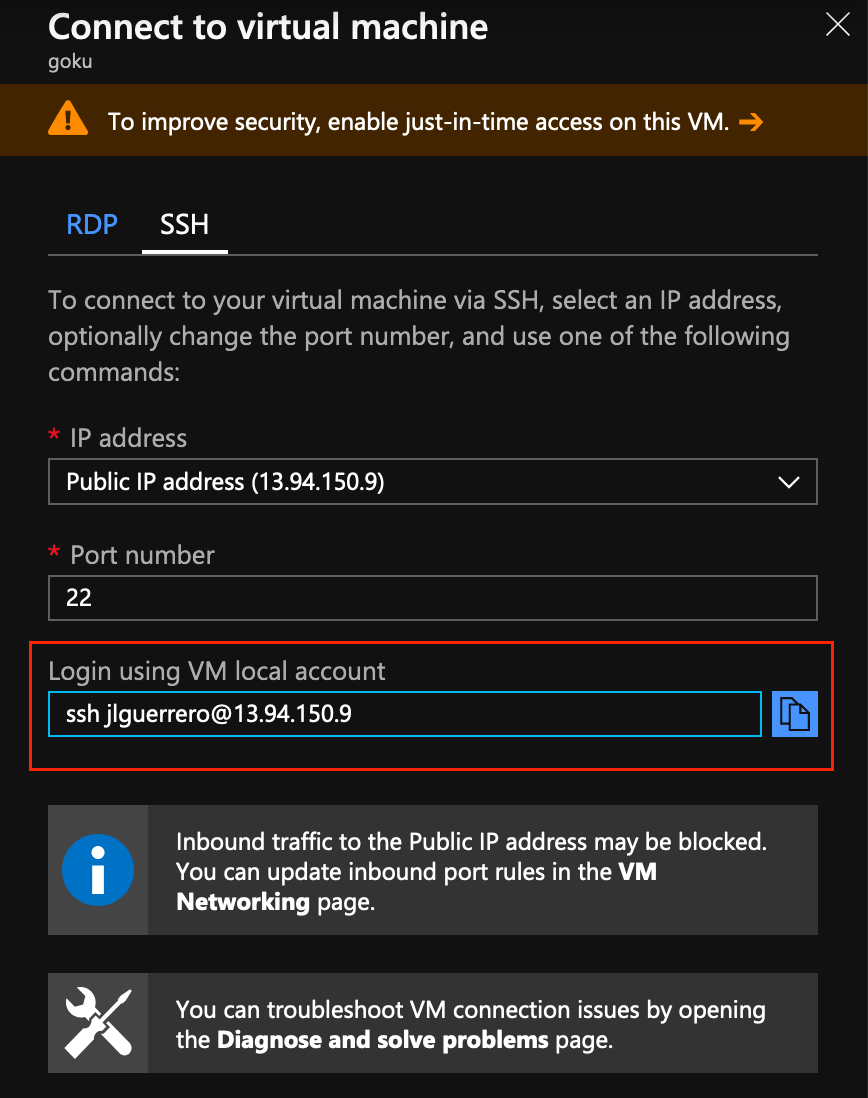Click the Port number input field
This screenshot has width=868, height=1098.
coord(432,598)
